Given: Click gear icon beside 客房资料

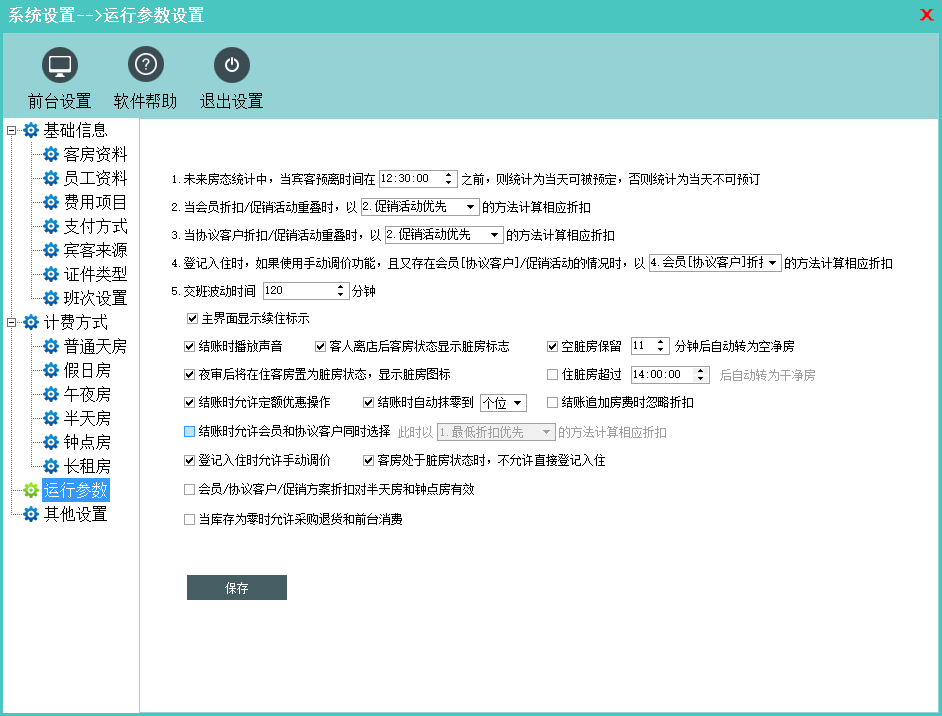Looking at the screenshot, I should (51, 155).
